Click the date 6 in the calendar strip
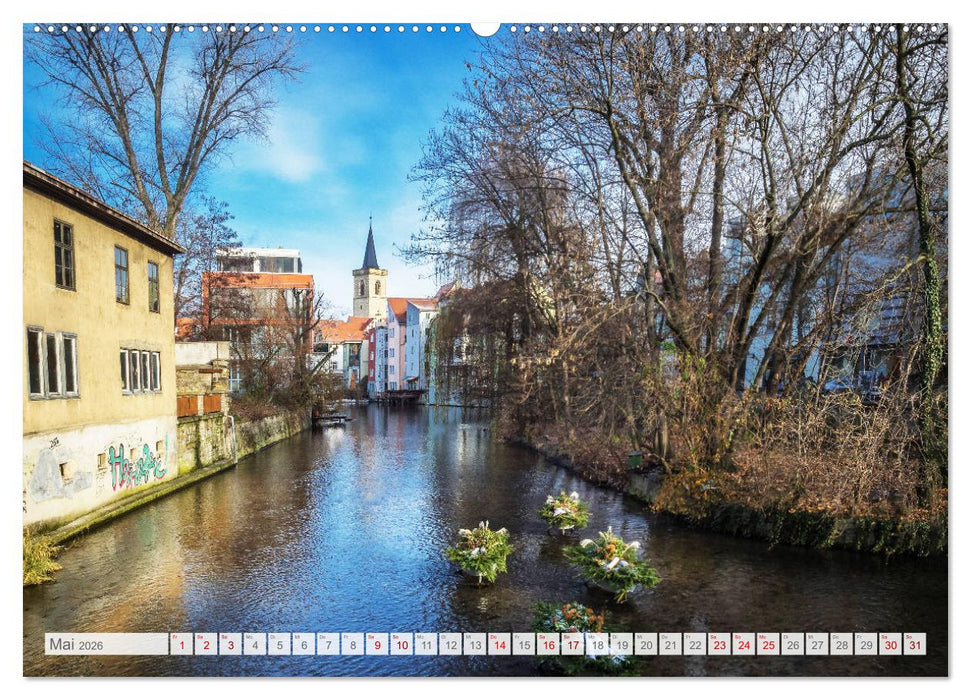This screenshot has width=971, height=700. coord(306,646)
